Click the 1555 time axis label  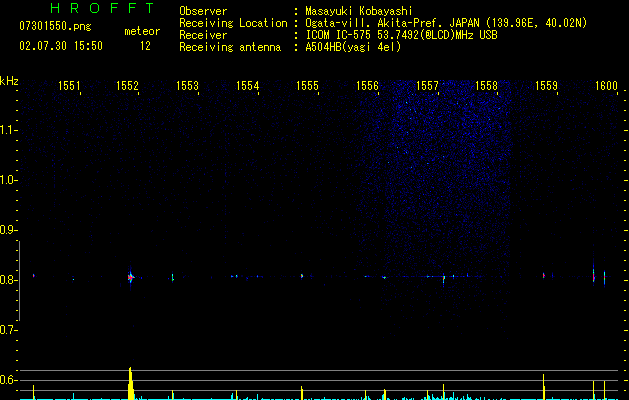click(x=307, y=86)
